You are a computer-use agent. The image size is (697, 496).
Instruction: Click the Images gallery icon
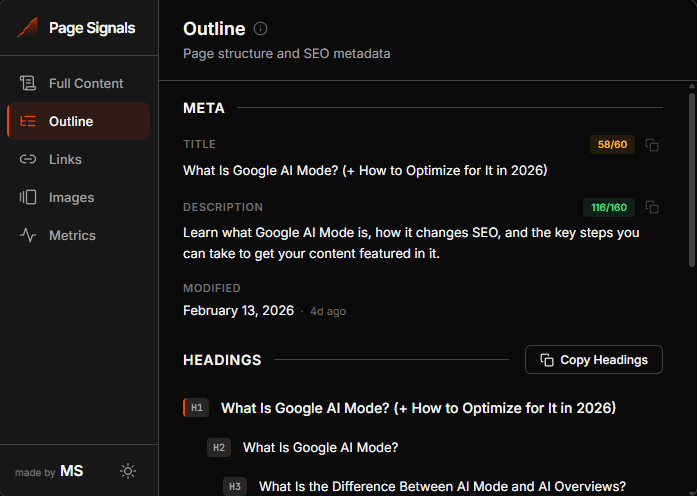[28, 197]
